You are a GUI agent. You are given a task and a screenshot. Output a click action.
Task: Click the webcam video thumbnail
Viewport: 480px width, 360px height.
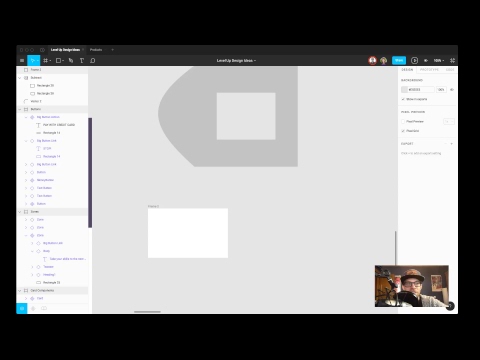(x=411, y=286)
